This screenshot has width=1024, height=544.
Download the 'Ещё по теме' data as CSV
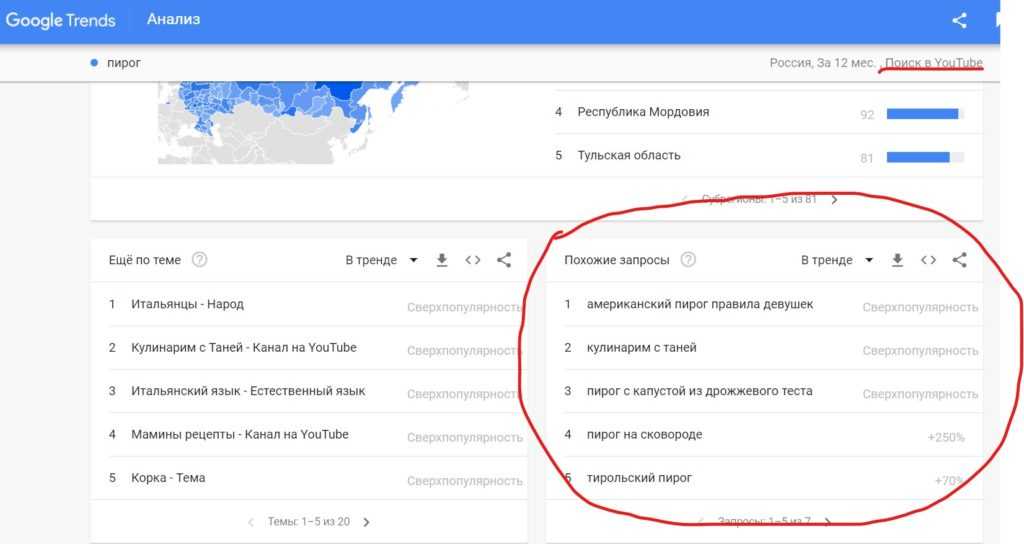[442, 260]
